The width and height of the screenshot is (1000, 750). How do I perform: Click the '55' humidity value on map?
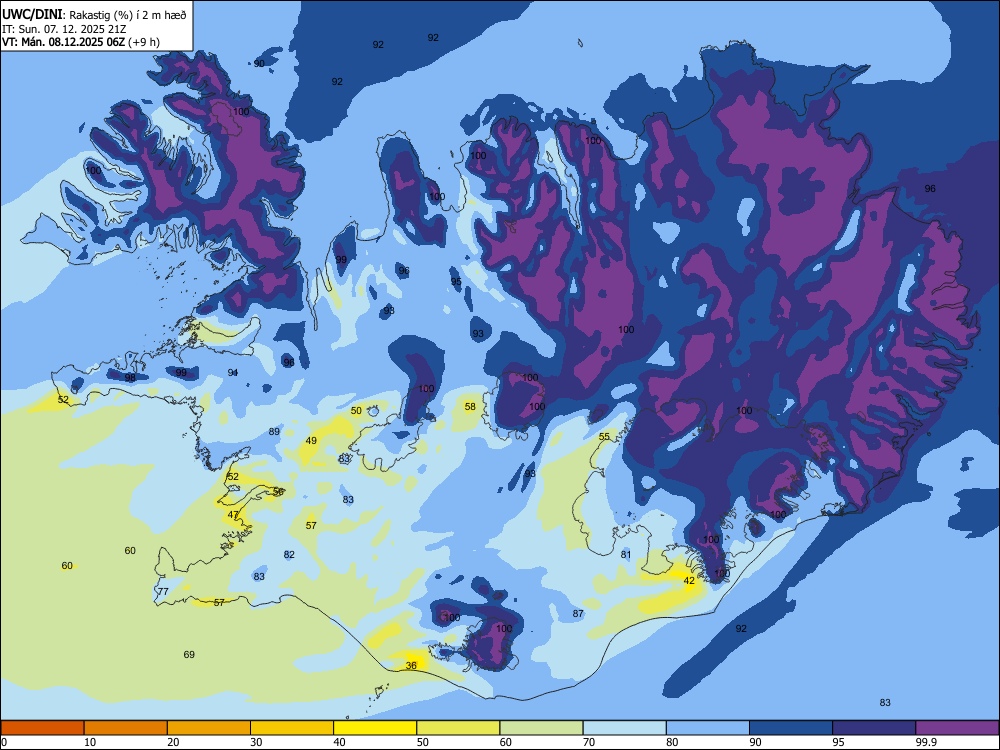point(604,436)
